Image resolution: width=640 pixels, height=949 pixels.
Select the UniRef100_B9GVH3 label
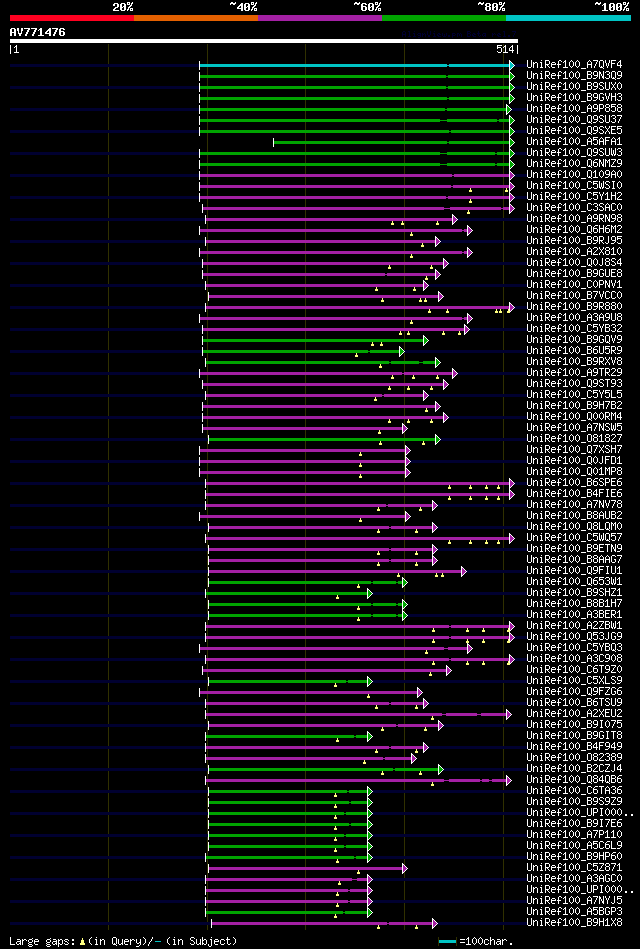click(575, 97)
